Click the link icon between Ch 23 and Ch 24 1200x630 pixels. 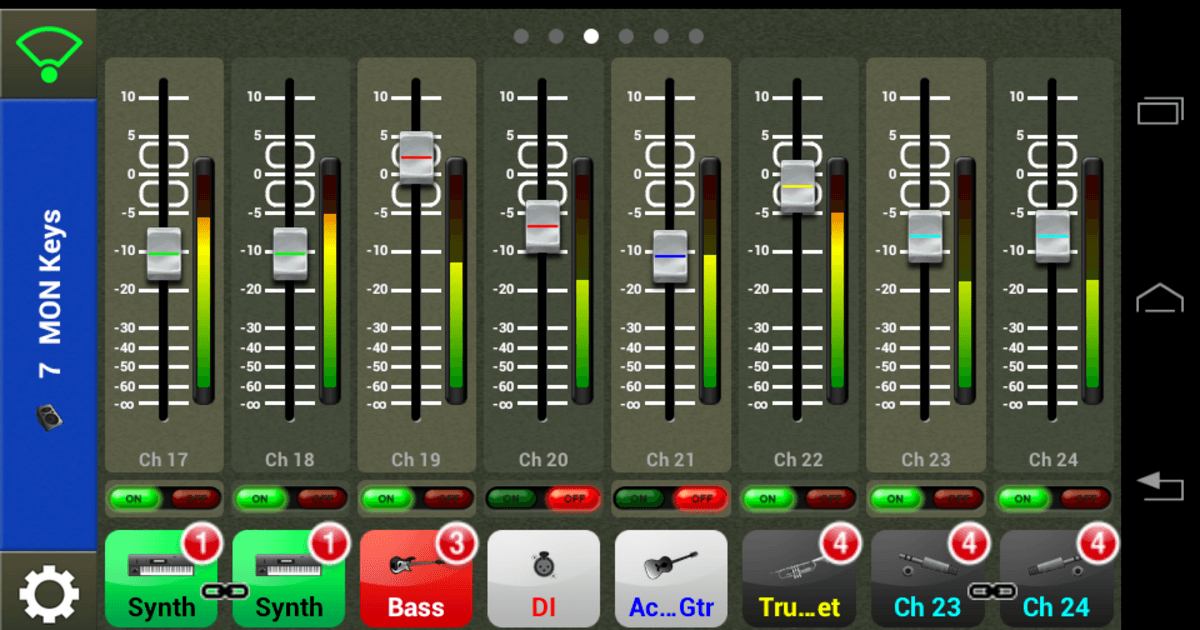(x=990, y=591)
